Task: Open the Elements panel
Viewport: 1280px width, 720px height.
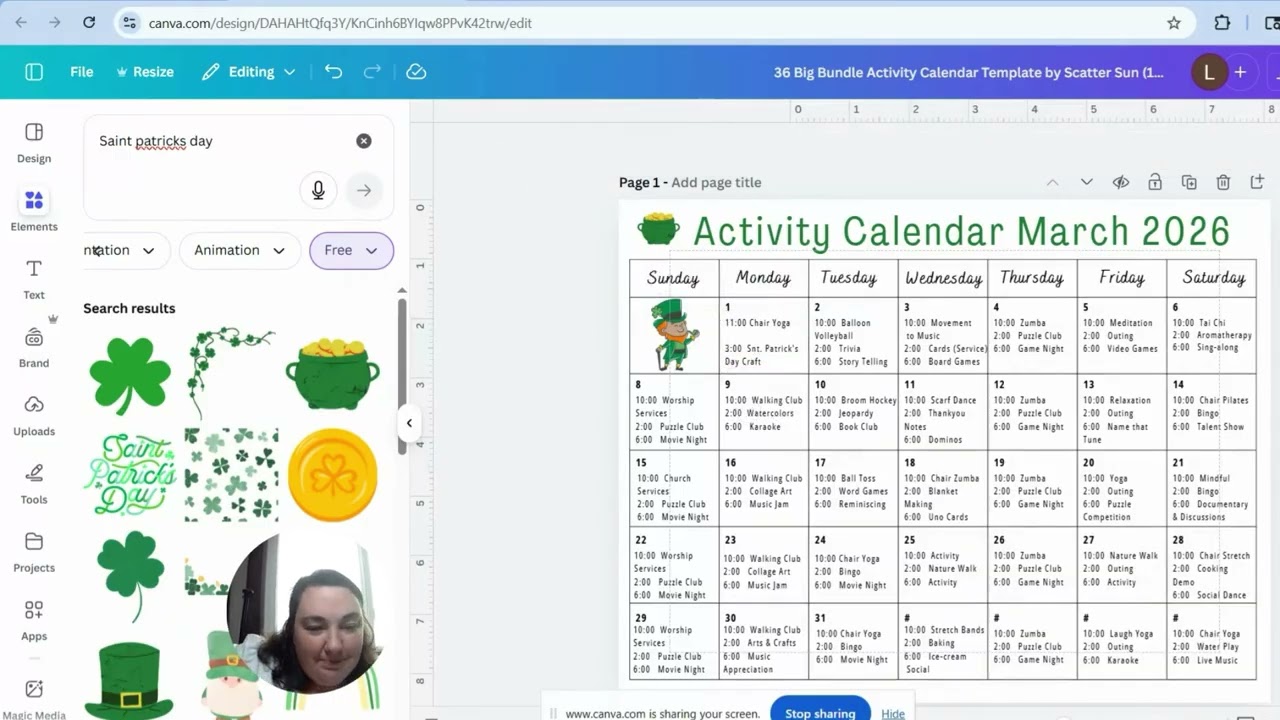Action: coord(34,211)
